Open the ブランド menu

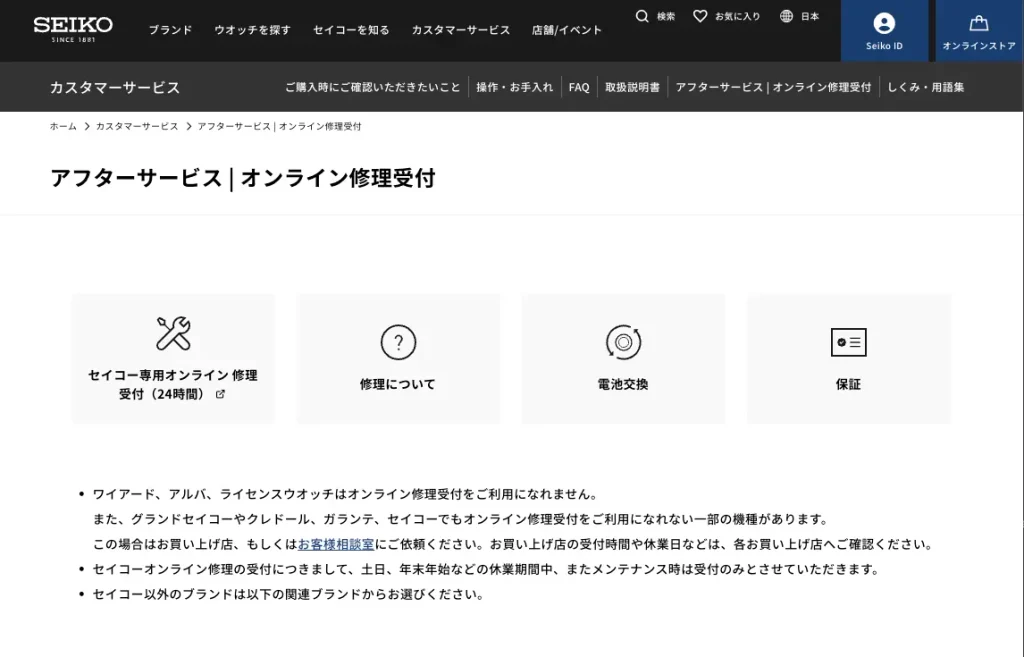[170, 30]
